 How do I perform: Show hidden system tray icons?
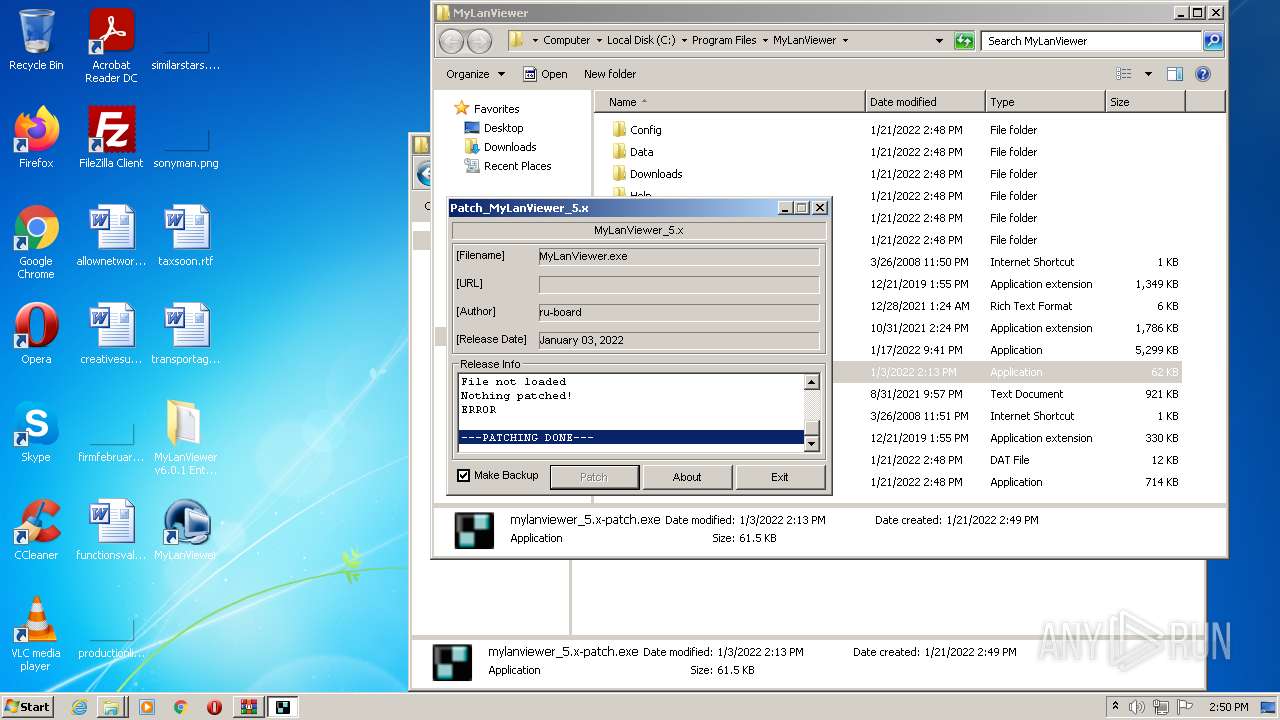[x=1115, y=707]
